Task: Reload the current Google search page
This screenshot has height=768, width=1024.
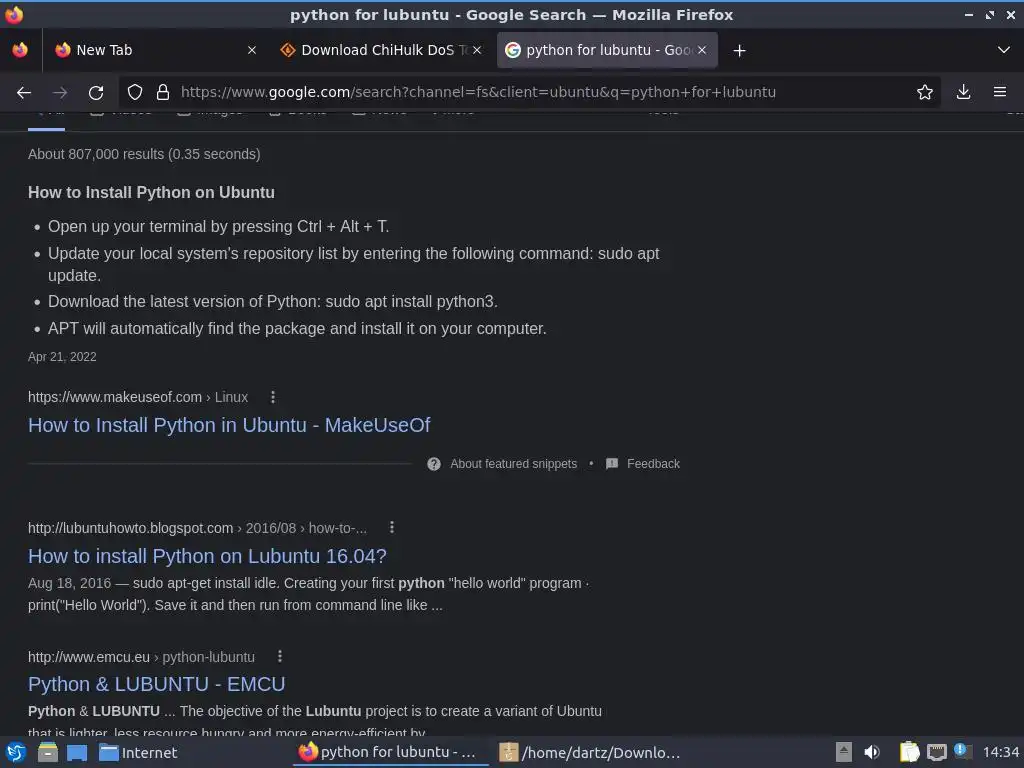Action: pyautogui.click(x=96, y=92)
